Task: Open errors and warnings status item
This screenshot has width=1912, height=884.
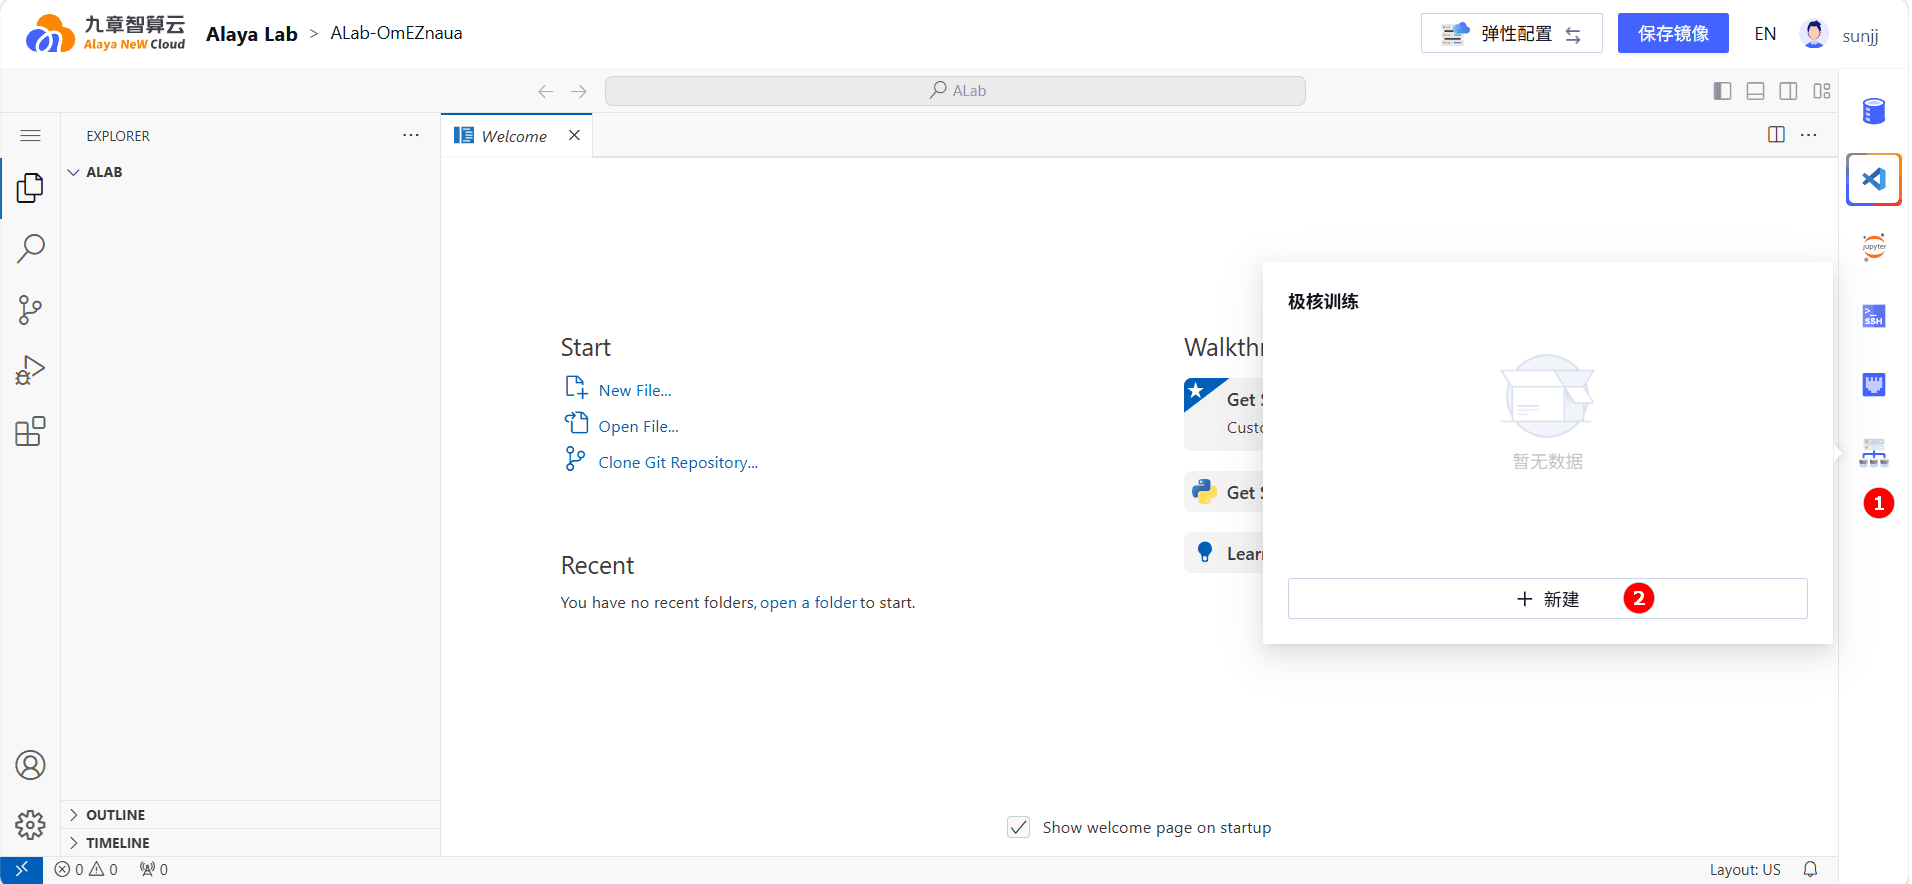Action: point(86,870)
